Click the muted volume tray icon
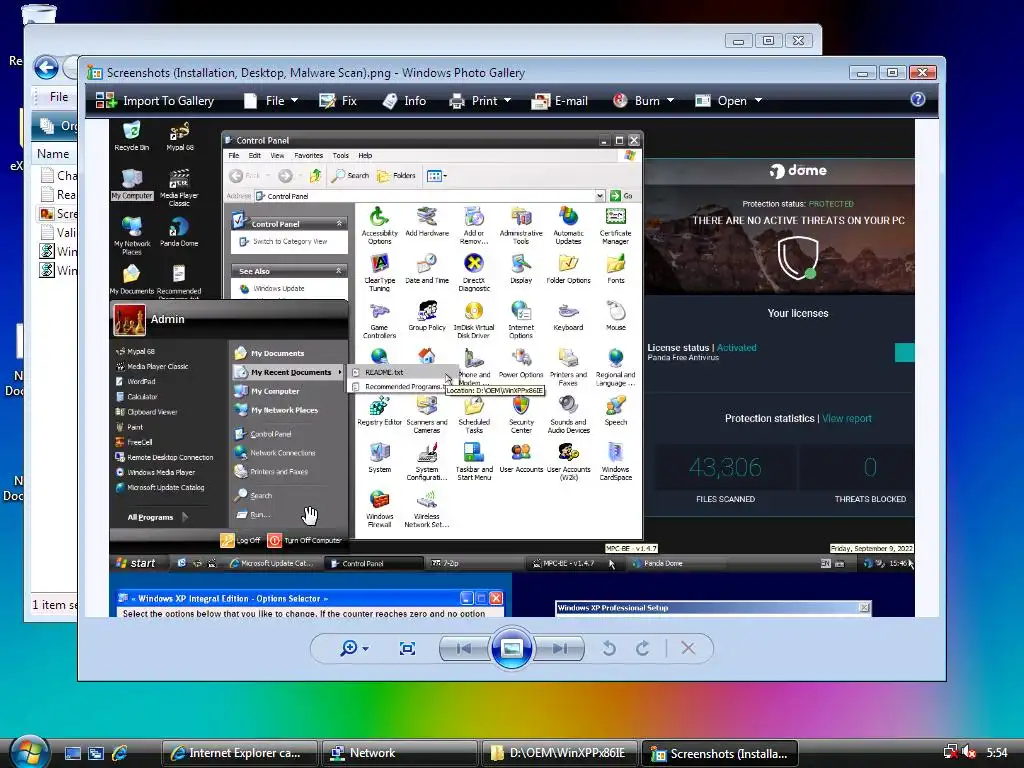Screen dimensions: 1024x768 pyautogui.click(x=969, y=753)
